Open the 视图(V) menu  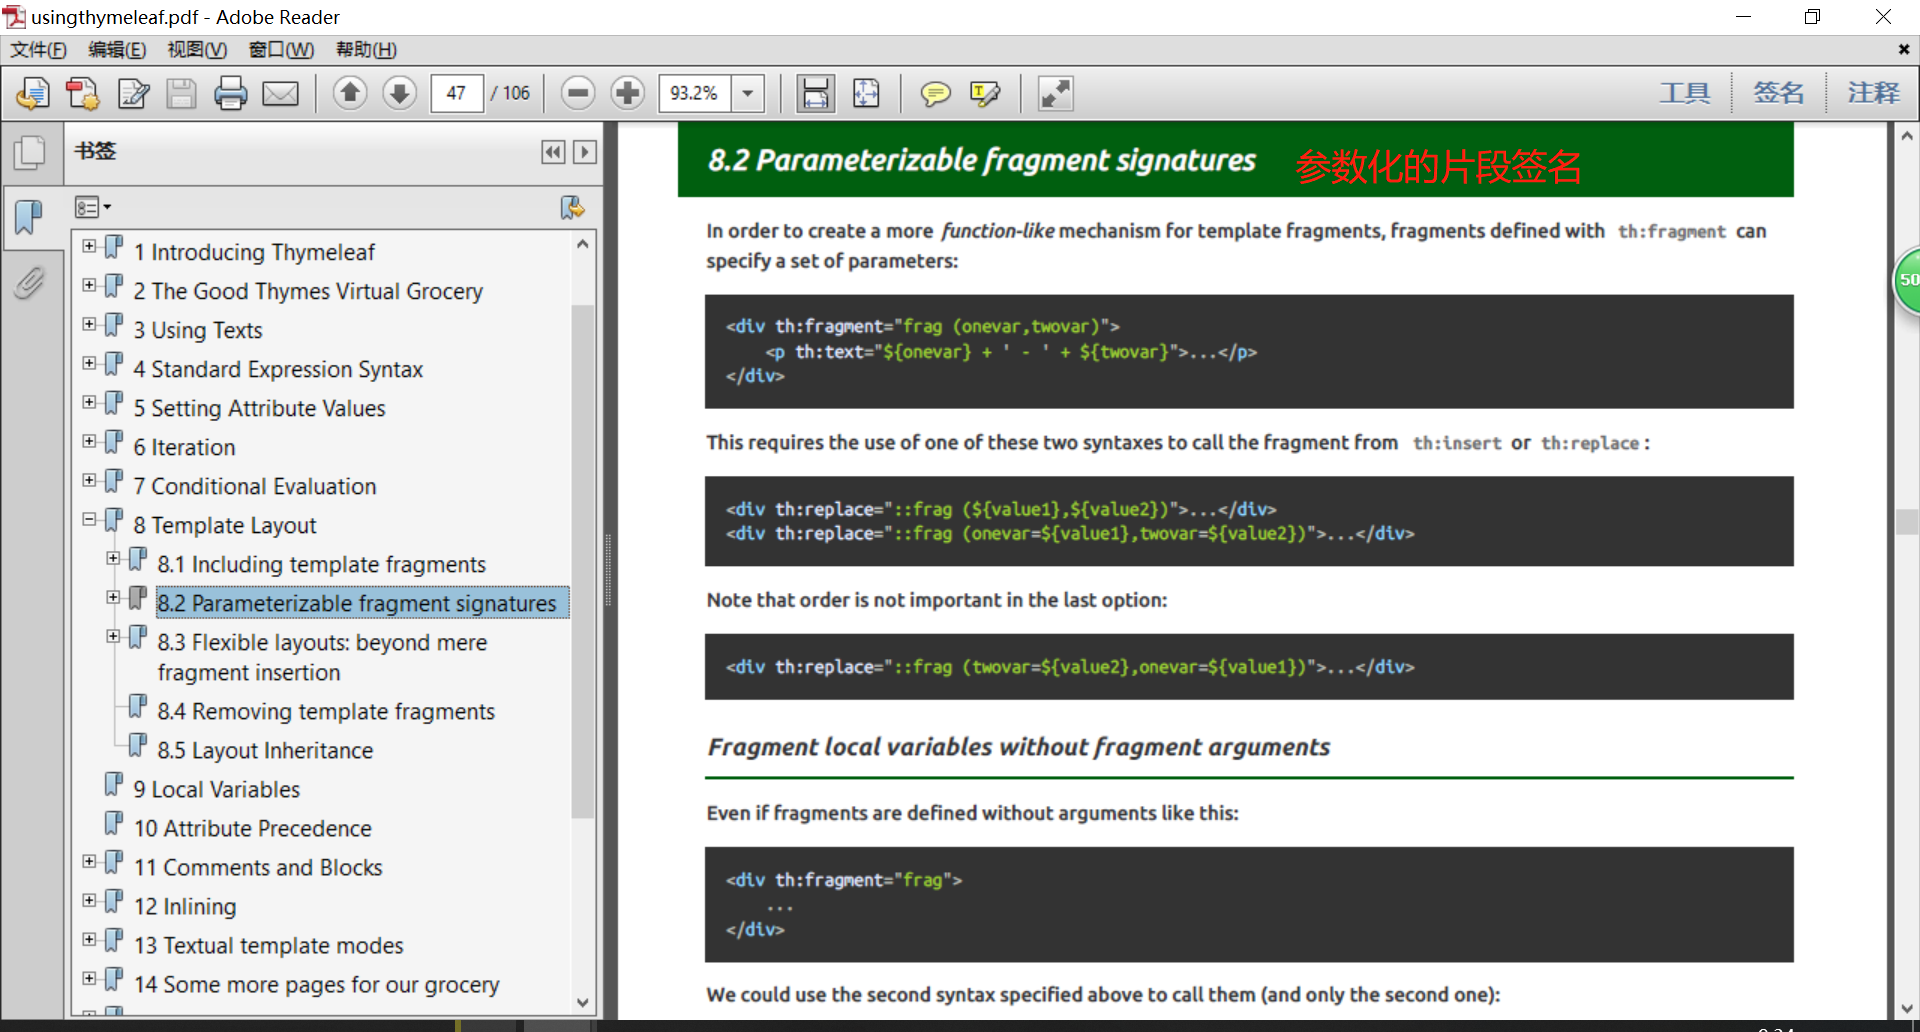[x=196, y=50]
